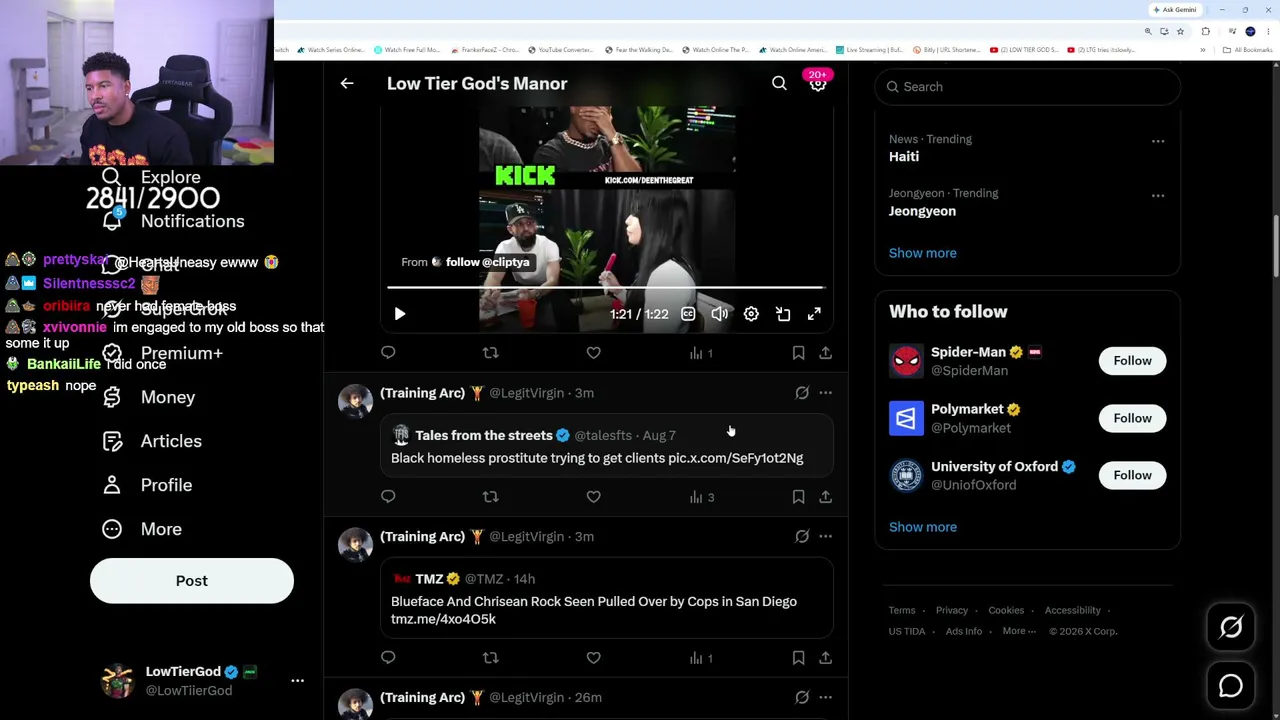Repost the video post
The image size is (1280, 720).
click(490, 353)
